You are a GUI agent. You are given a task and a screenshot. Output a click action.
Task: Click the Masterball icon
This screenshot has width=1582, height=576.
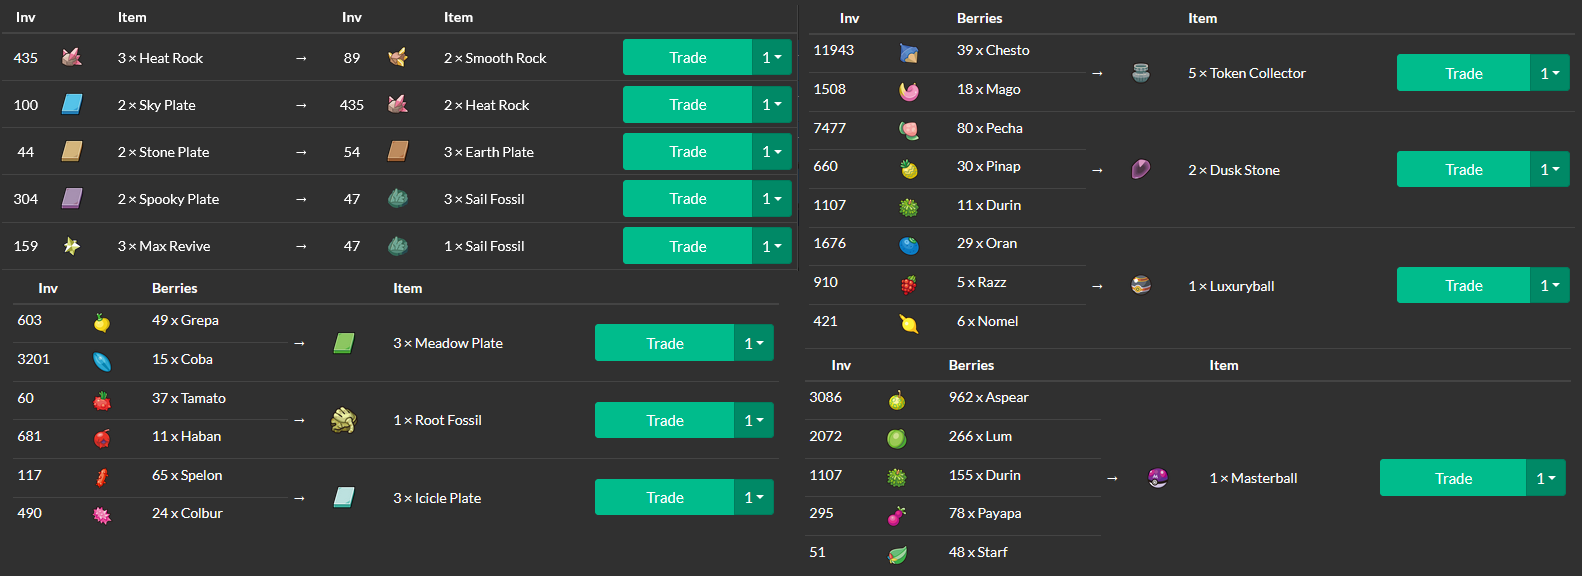click(x=1158, y=478)
